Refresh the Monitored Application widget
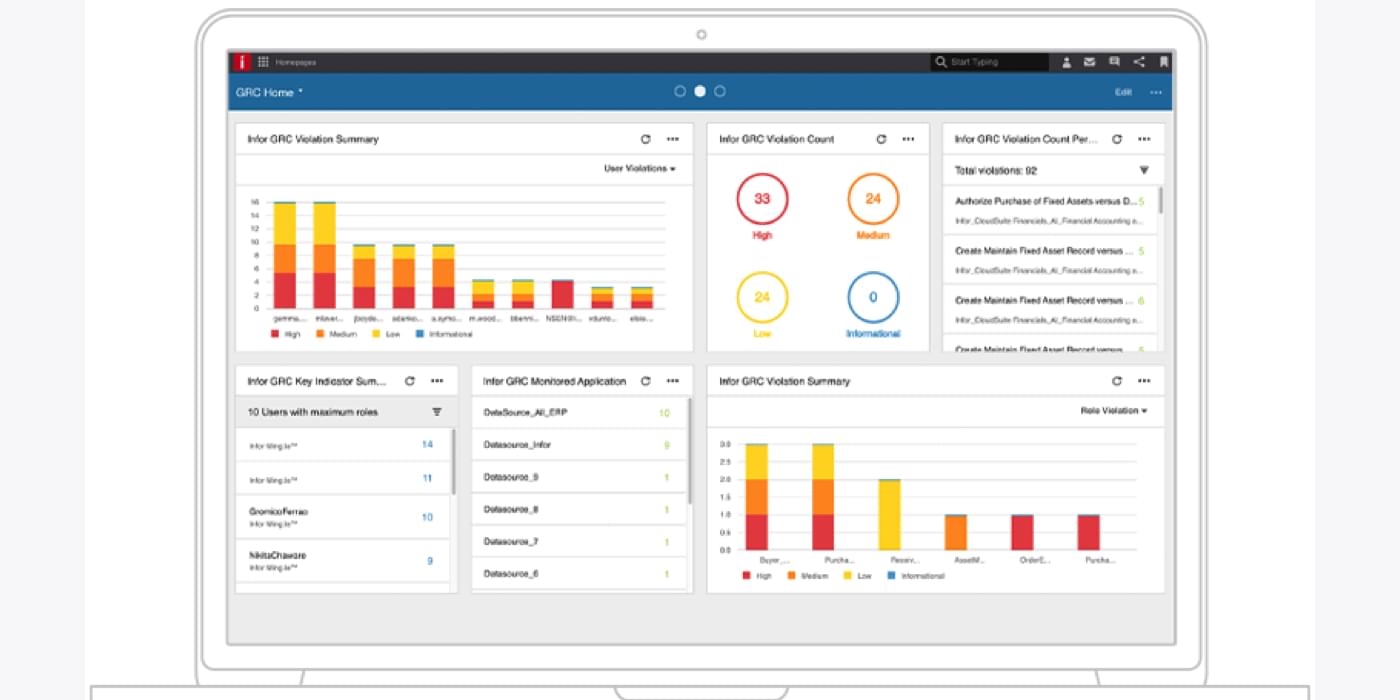This screenshot has height=700, width=1400. coord(645,381)
